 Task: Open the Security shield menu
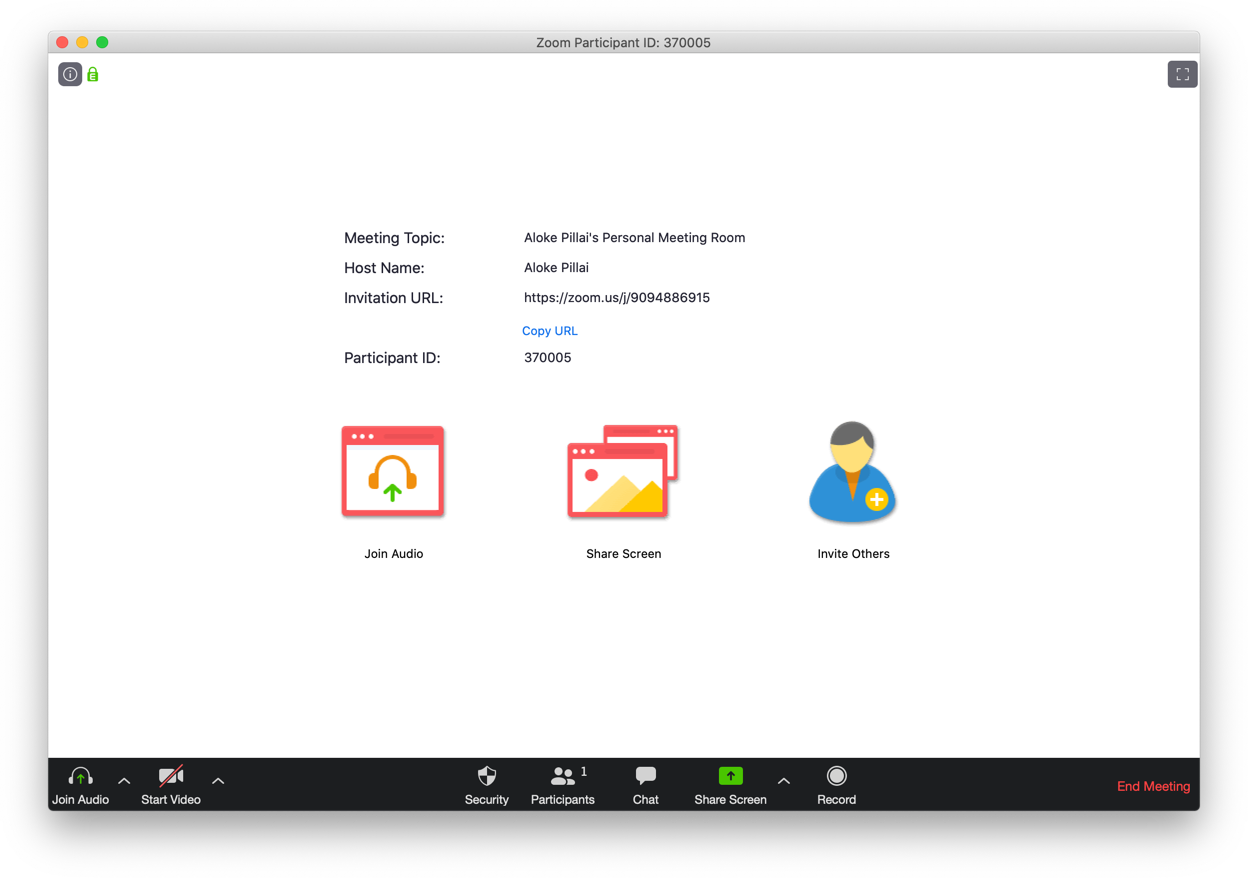tap(487, 786)
